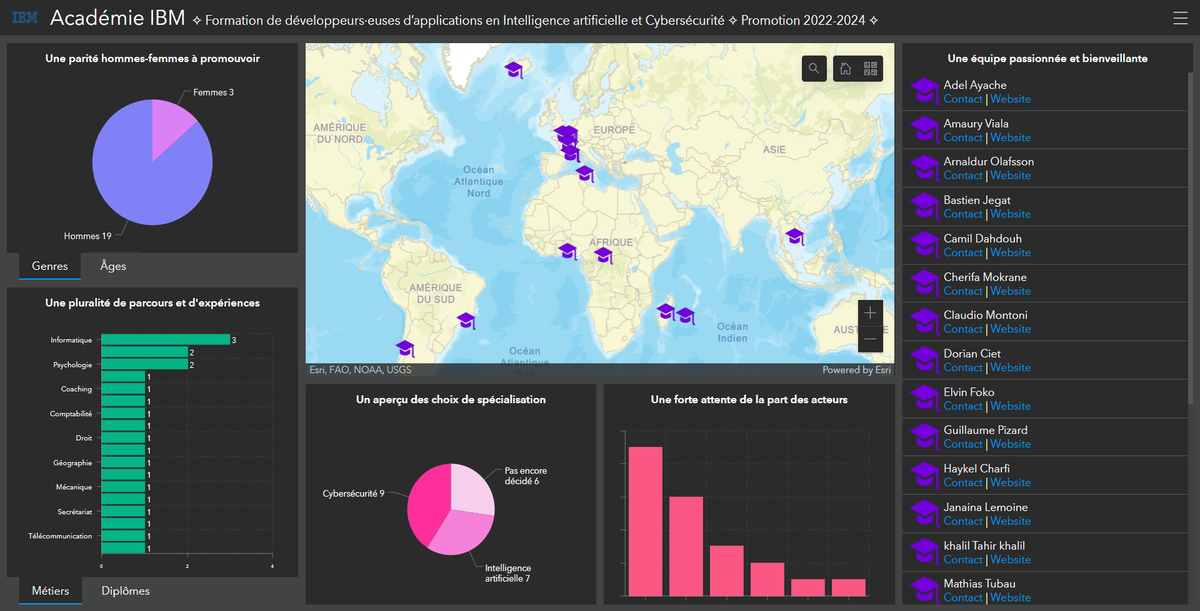
Task: Click the graduation cap icon beside Janaina Lemoine
Action: point(924,514)
